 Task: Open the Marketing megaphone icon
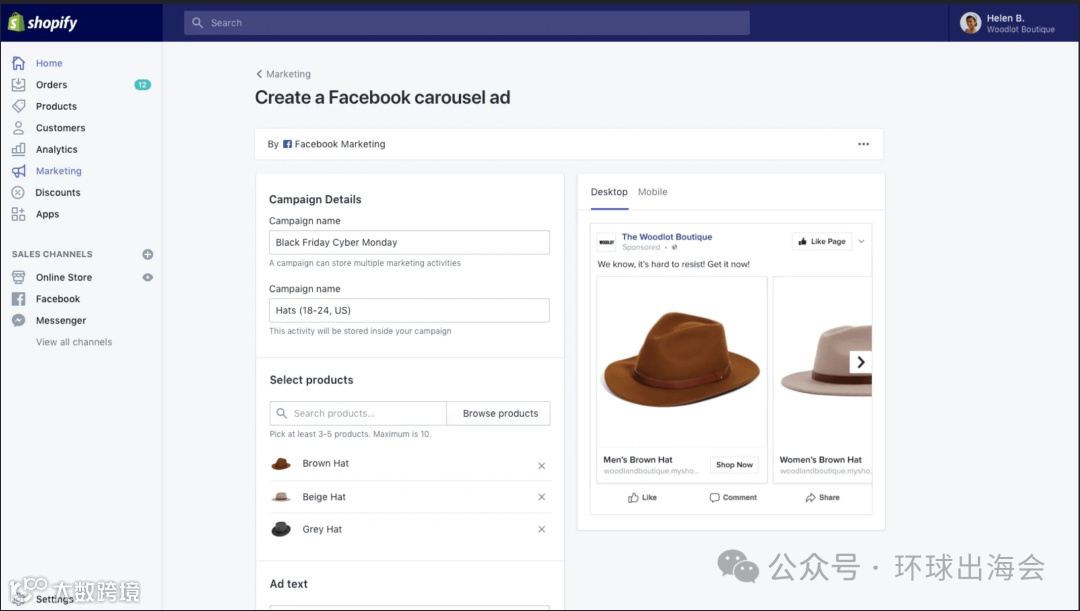tap(19, 171)
